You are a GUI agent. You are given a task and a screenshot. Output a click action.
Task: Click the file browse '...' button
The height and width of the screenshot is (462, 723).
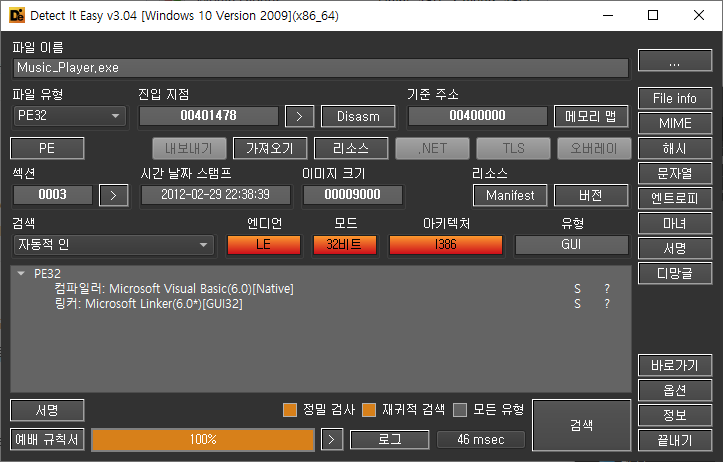click(x=675, y=60)
